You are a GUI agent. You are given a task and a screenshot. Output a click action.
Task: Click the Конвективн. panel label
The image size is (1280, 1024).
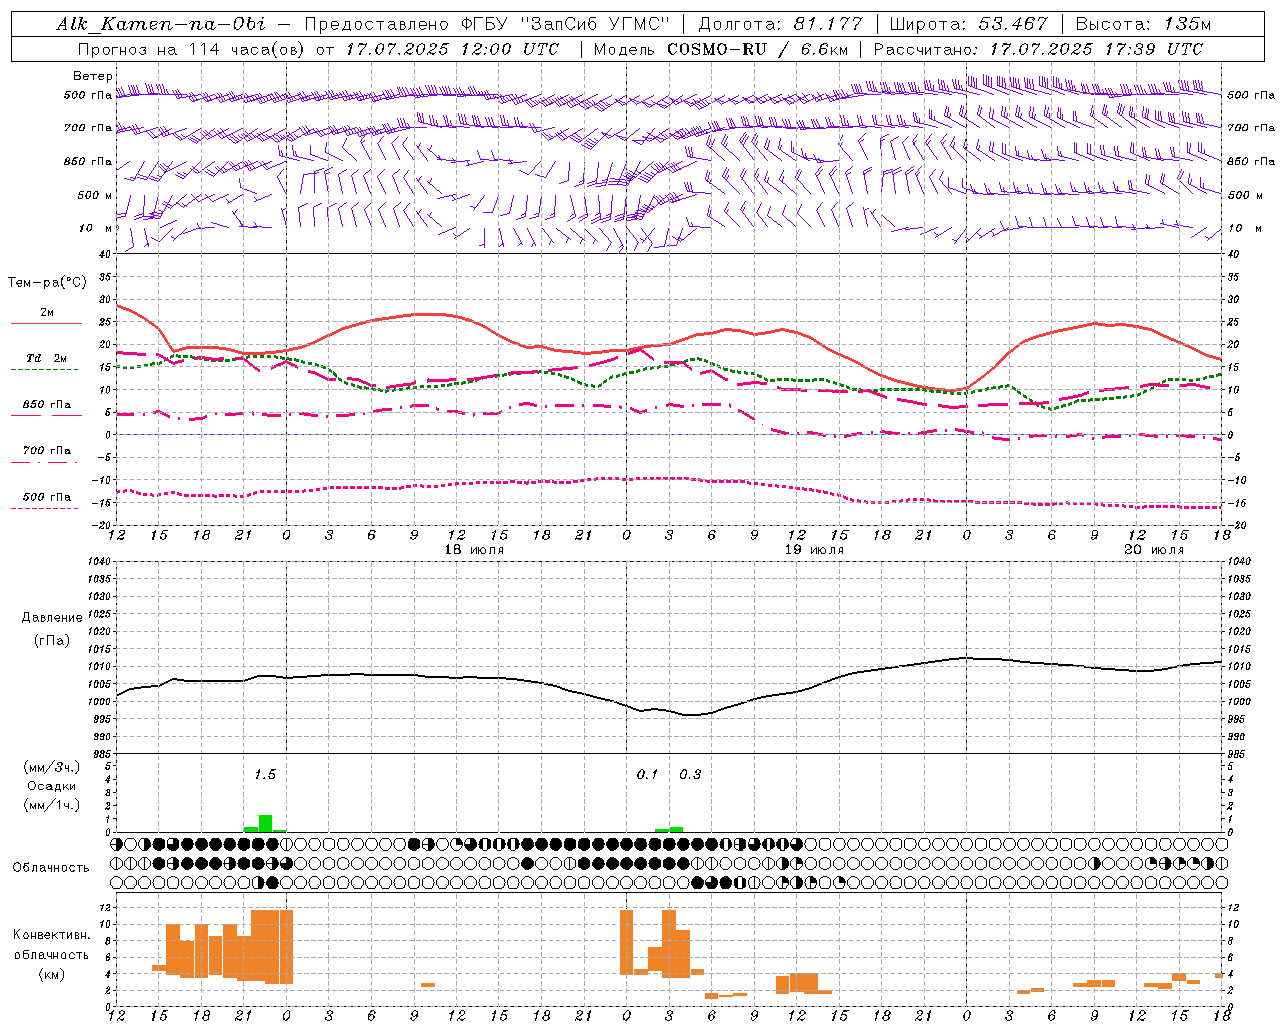click(x=51, y=934)
